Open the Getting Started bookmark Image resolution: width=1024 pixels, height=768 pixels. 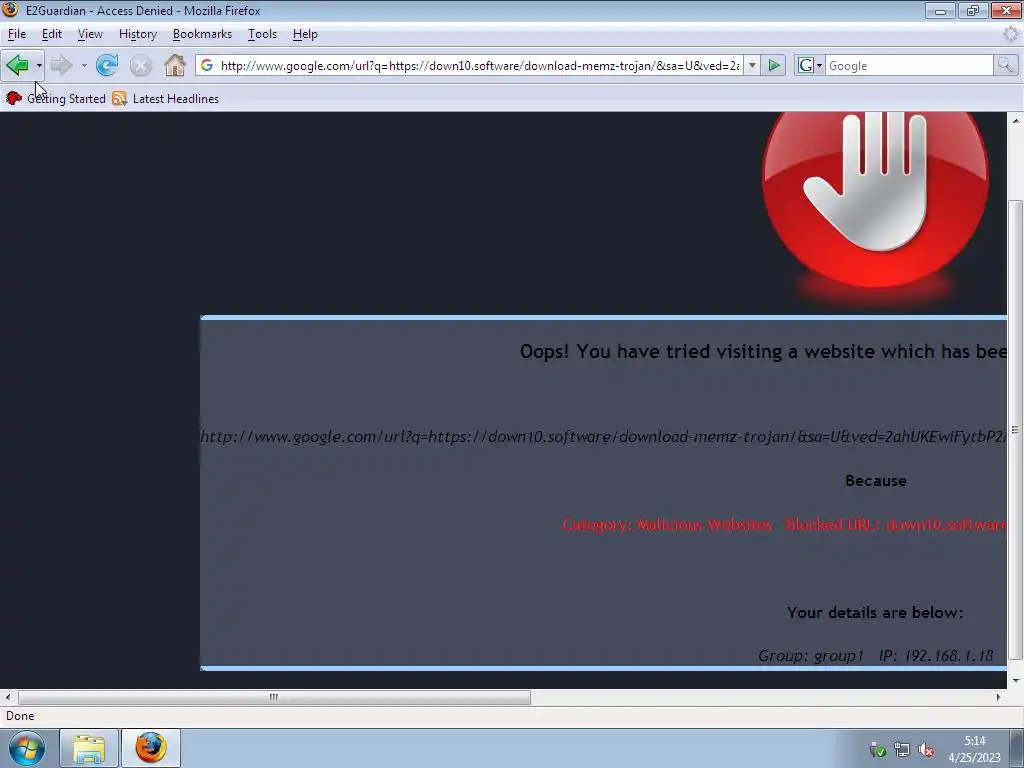click(56, 99)
